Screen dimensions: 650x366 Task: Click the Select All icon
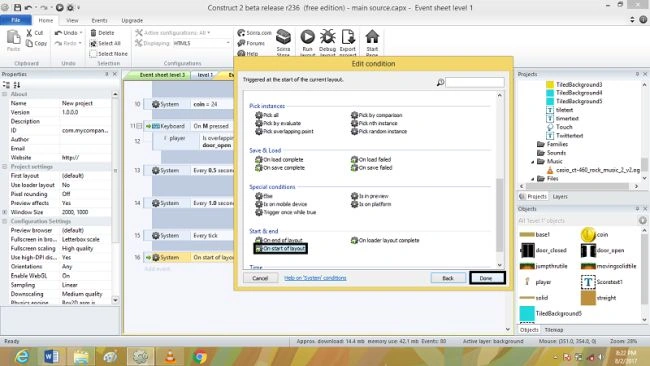pyautogui.click(x=93, y=43)
